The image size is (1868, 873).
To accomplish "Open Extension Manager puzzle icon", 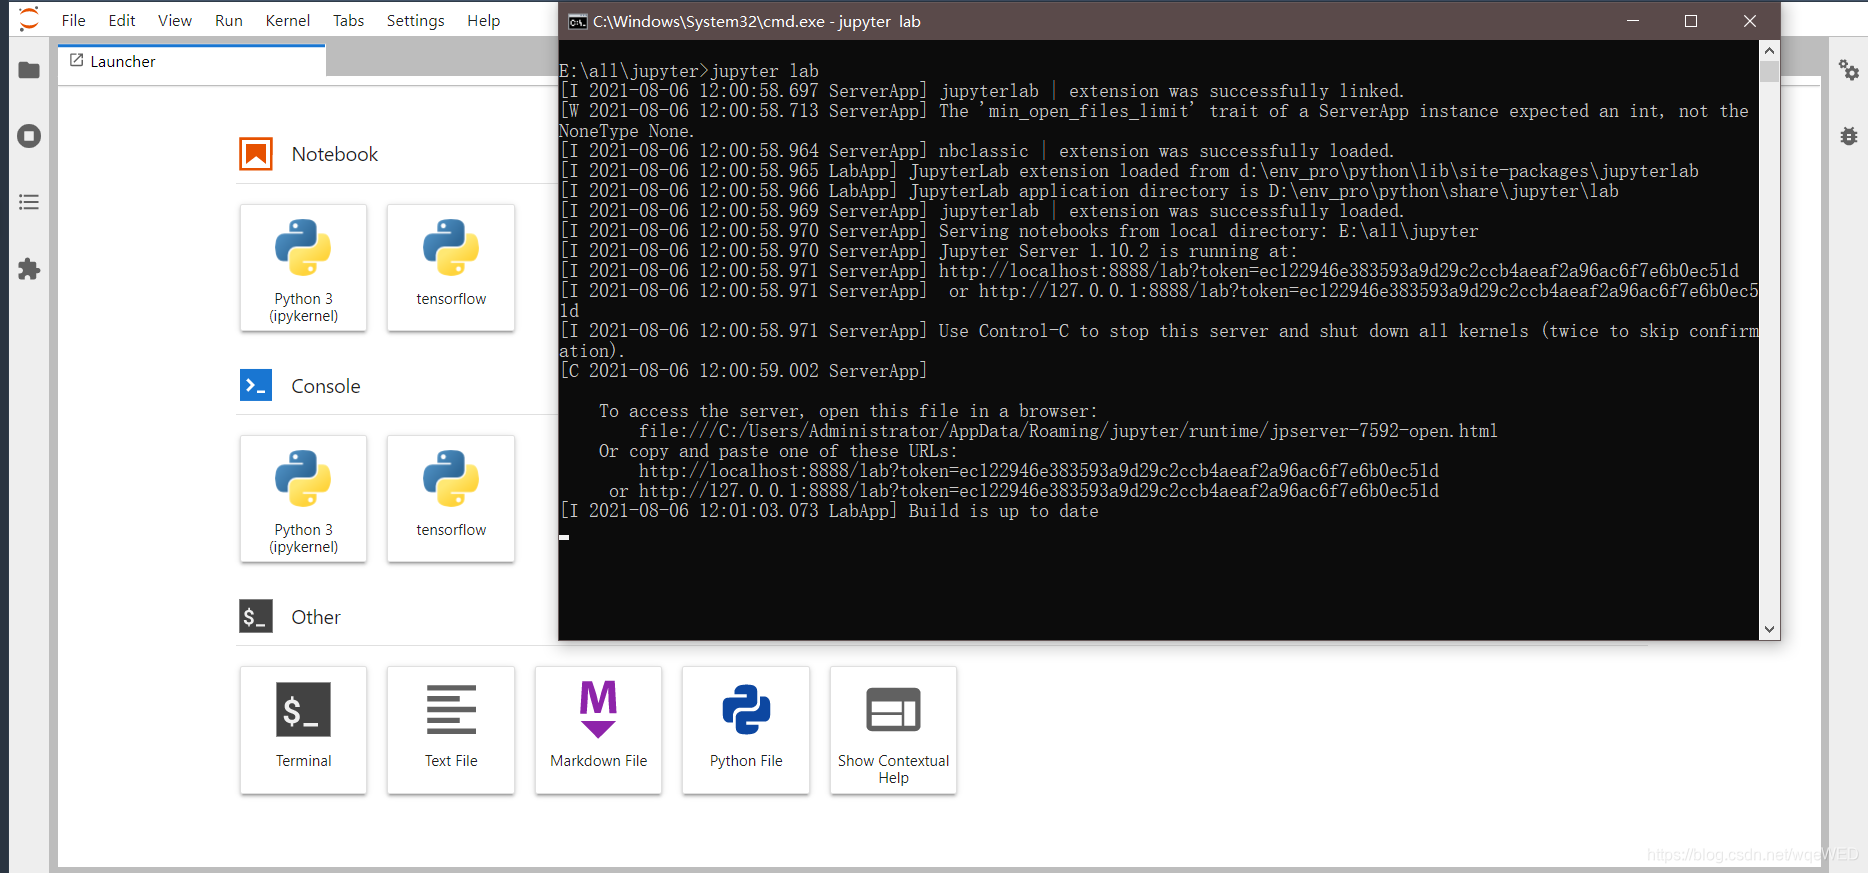I will coord(29,269).
